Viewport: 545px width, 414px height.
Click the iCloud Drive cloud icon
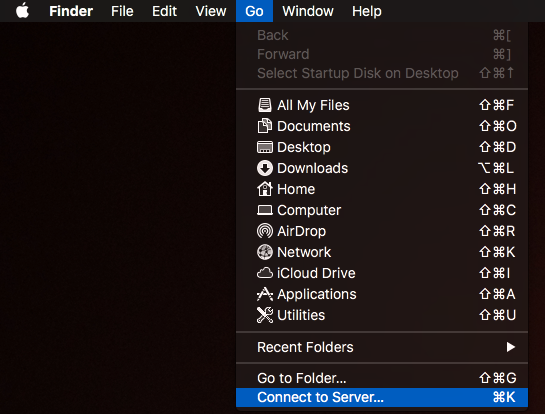[265, 273]
